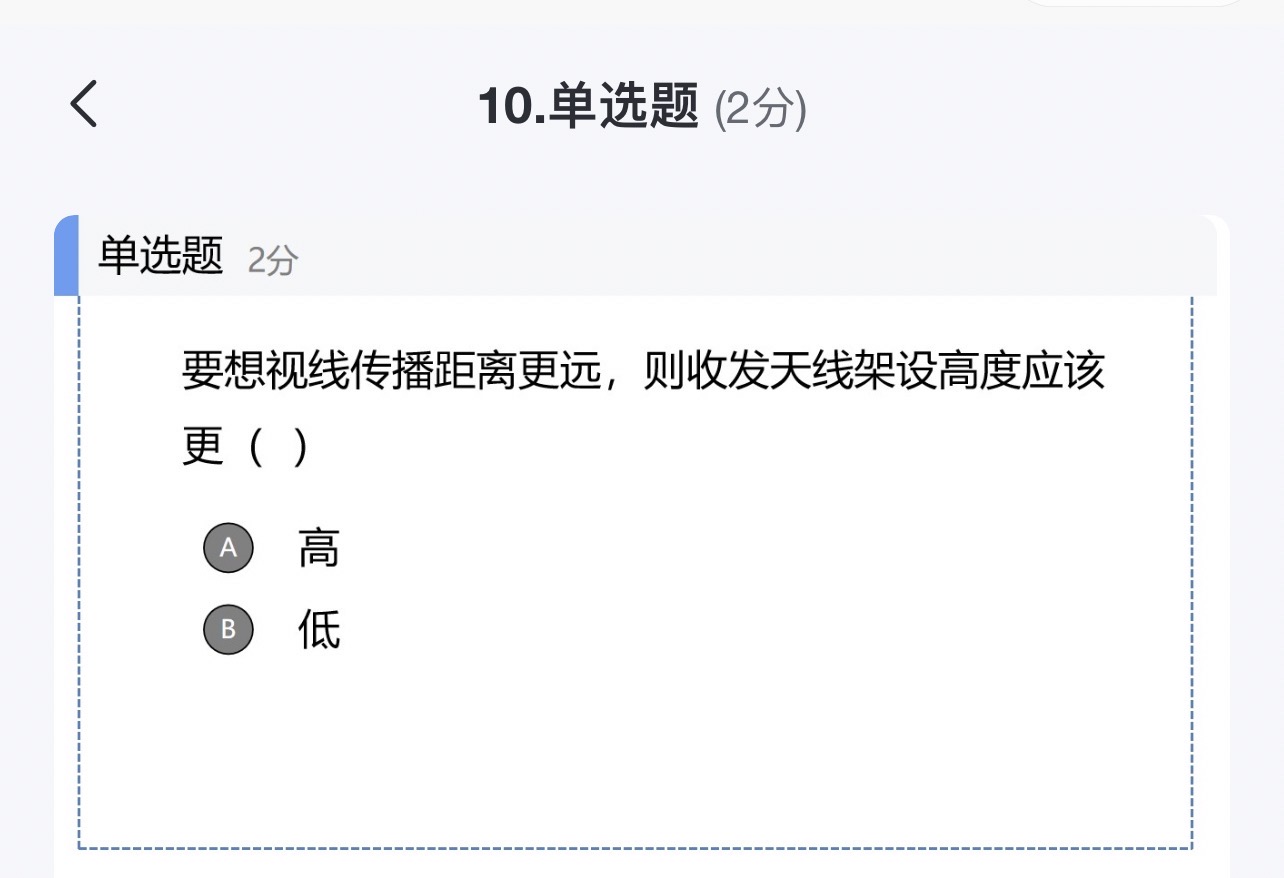Choose the answer text 高

(319, 548)
